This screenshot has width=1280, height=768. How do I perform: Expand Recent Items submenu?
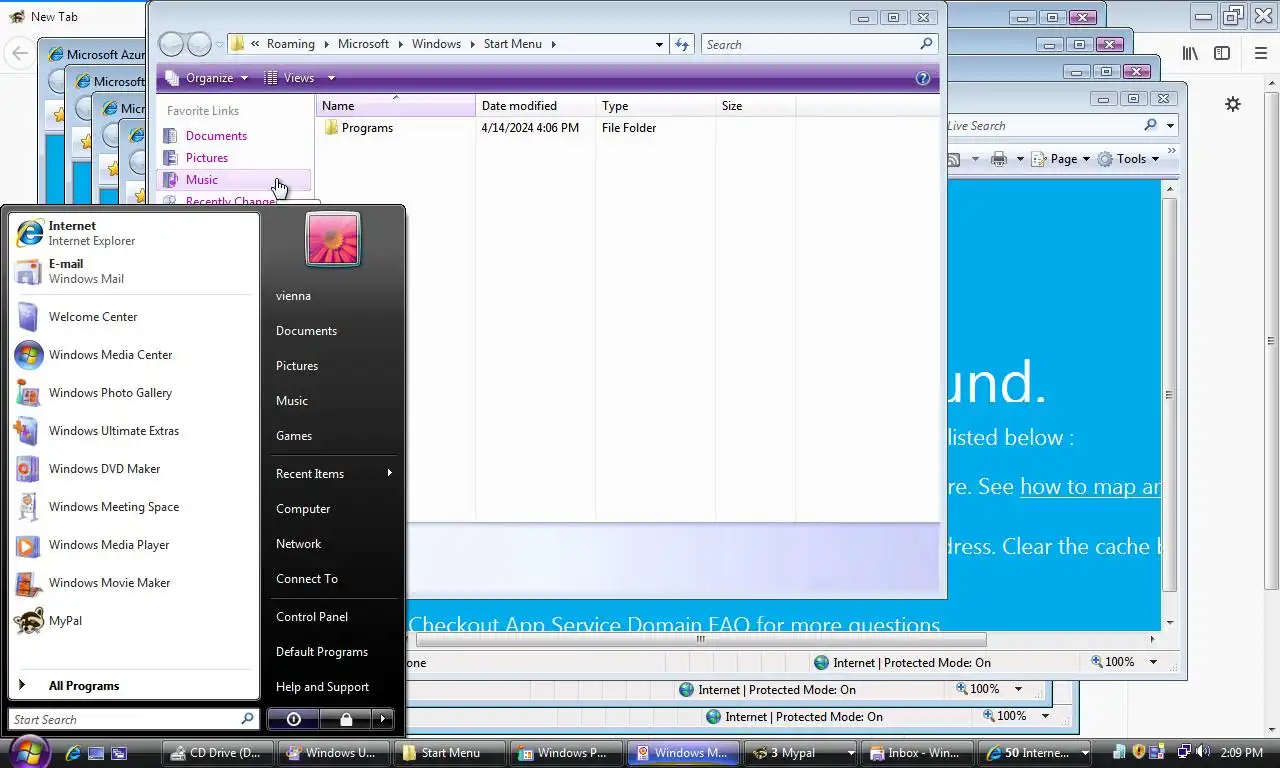click(x=334, y=474)
